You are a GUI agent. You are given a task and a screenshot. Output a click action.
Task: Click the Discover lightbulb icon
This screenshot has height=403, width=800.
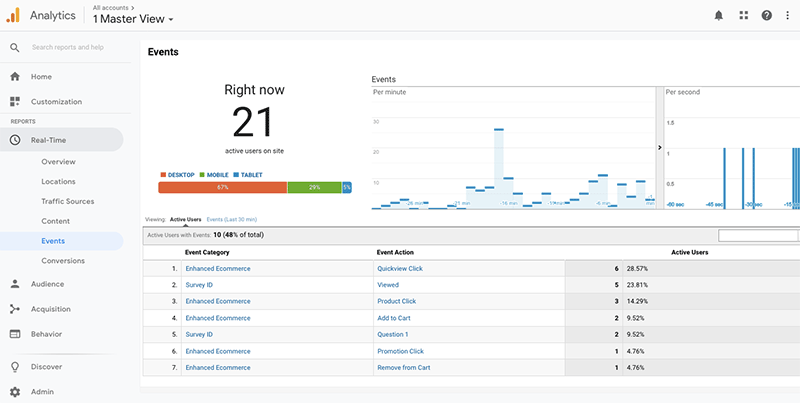15,367
